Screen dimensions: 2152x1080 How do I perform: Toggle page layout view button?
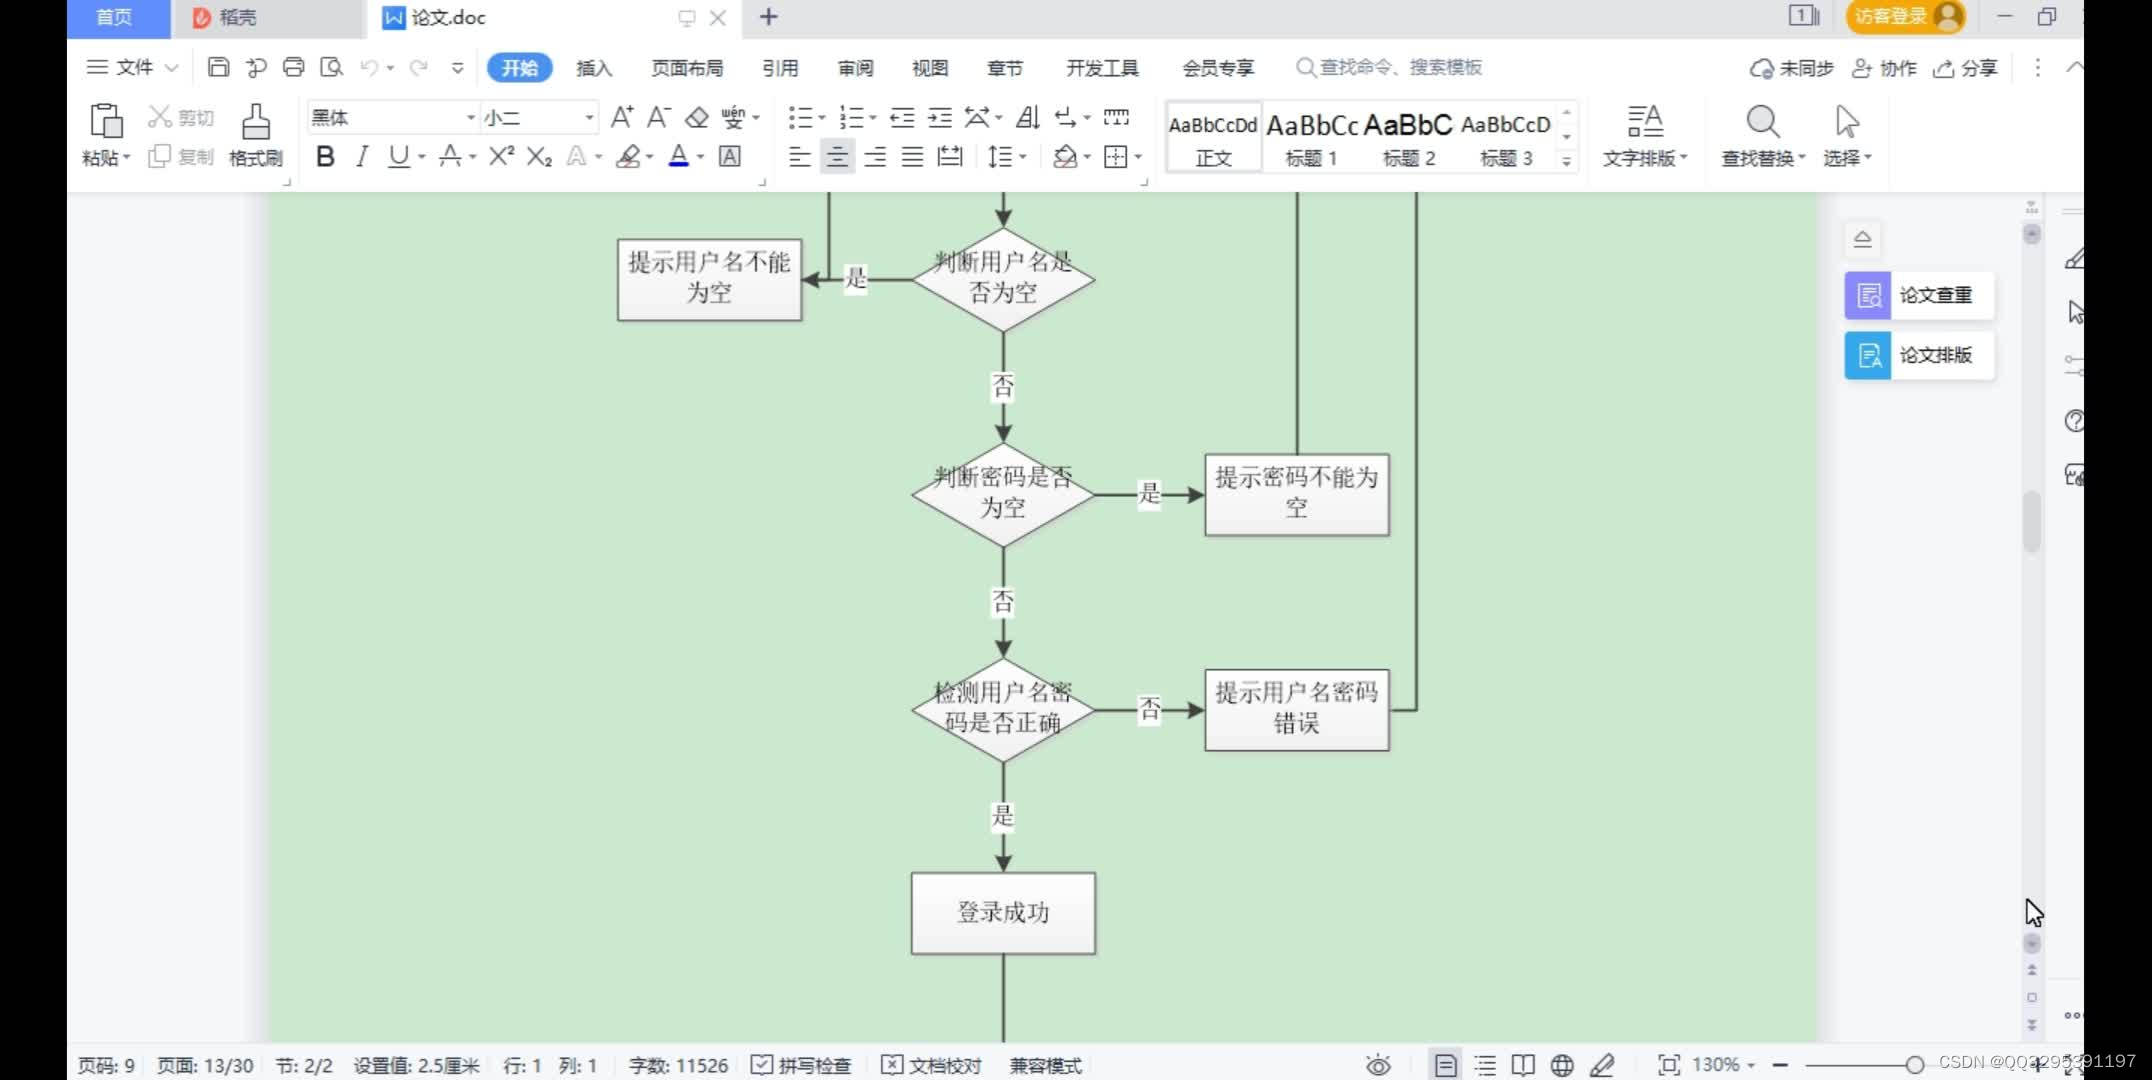(1445, 1065)
